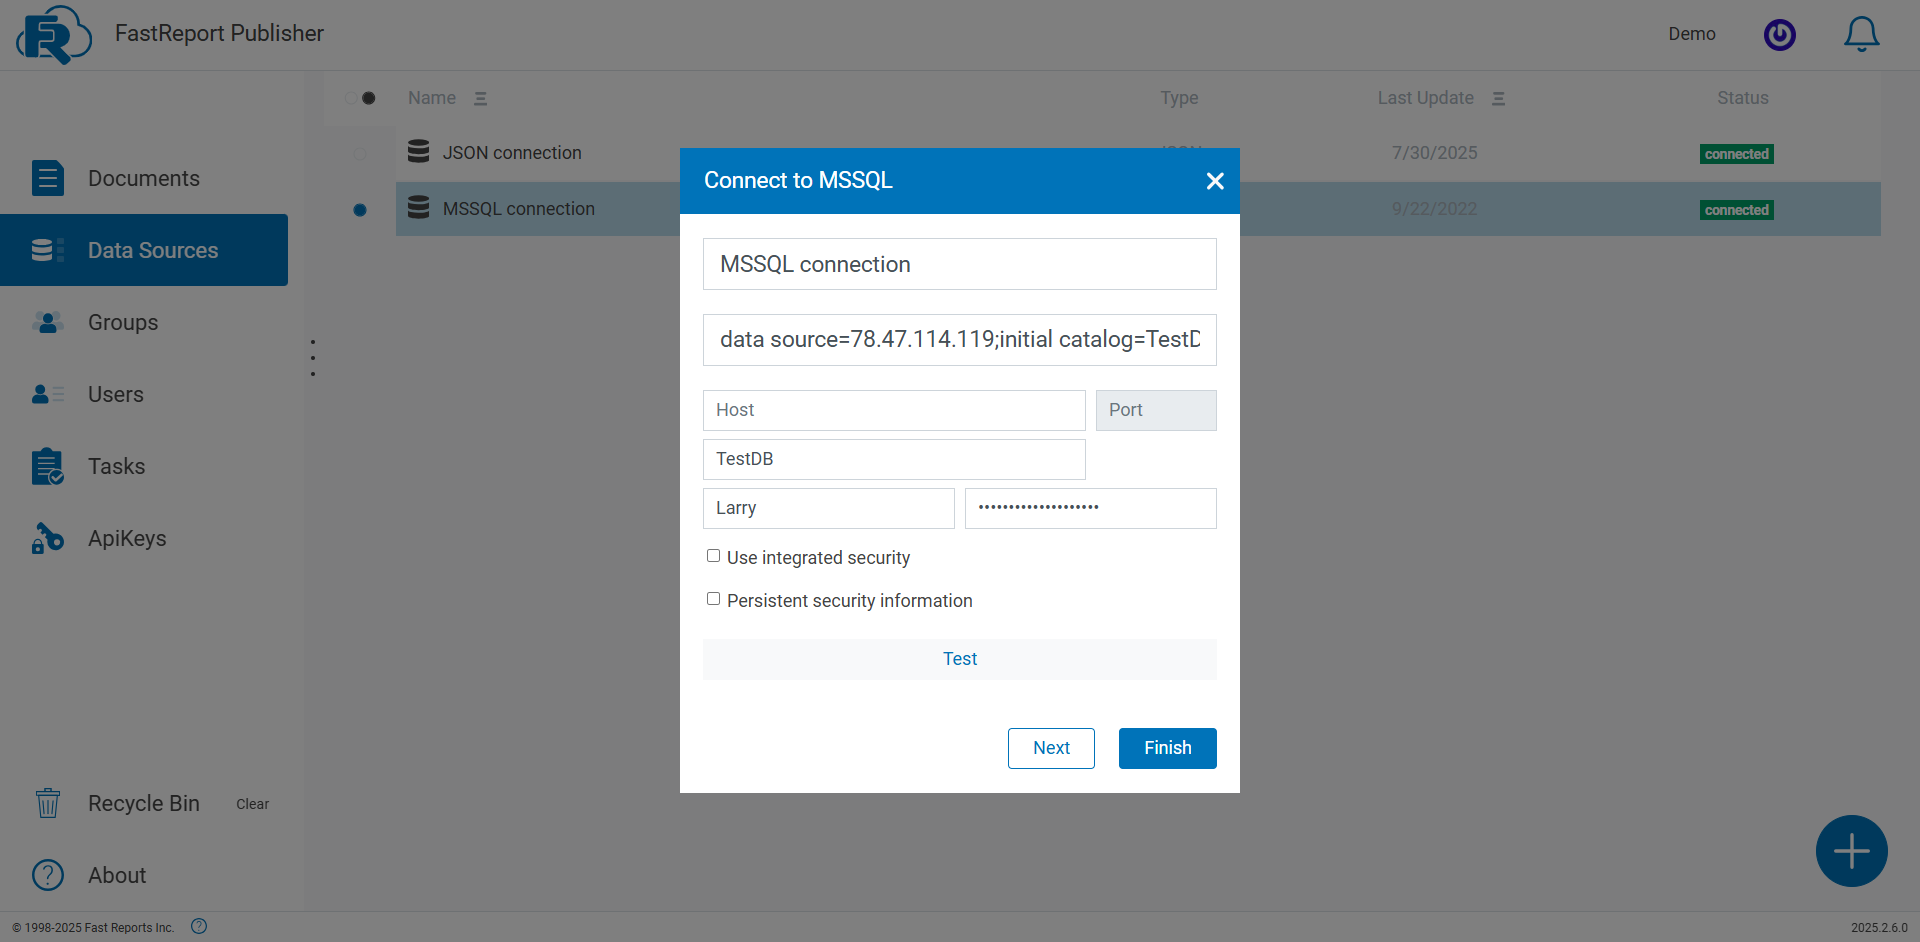This screenshot has width=1920, height=942.
Task: Click the FastReport Publisher title
Action: (219, 33)
